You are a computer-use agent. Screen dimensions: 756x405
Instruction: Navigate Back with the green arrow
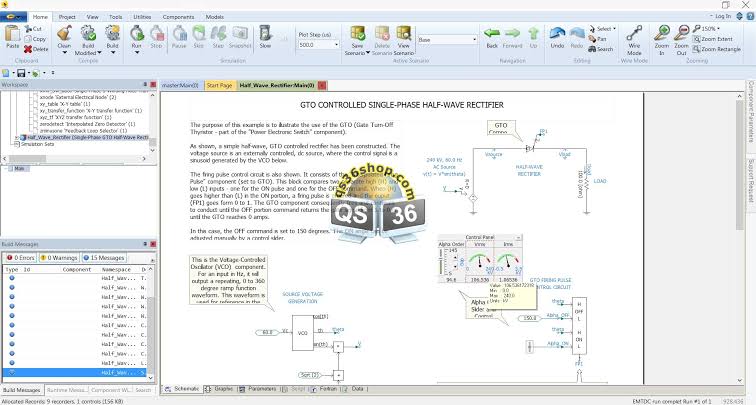click(x=492, y=34)
